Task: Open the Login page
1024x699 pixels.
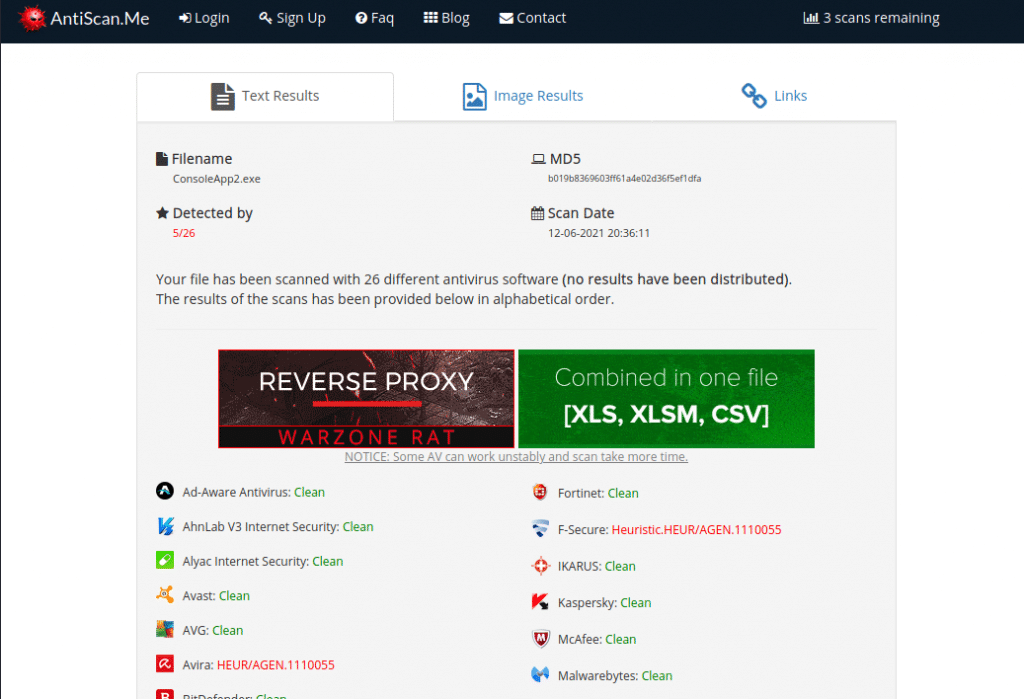Action: point(204,18)
